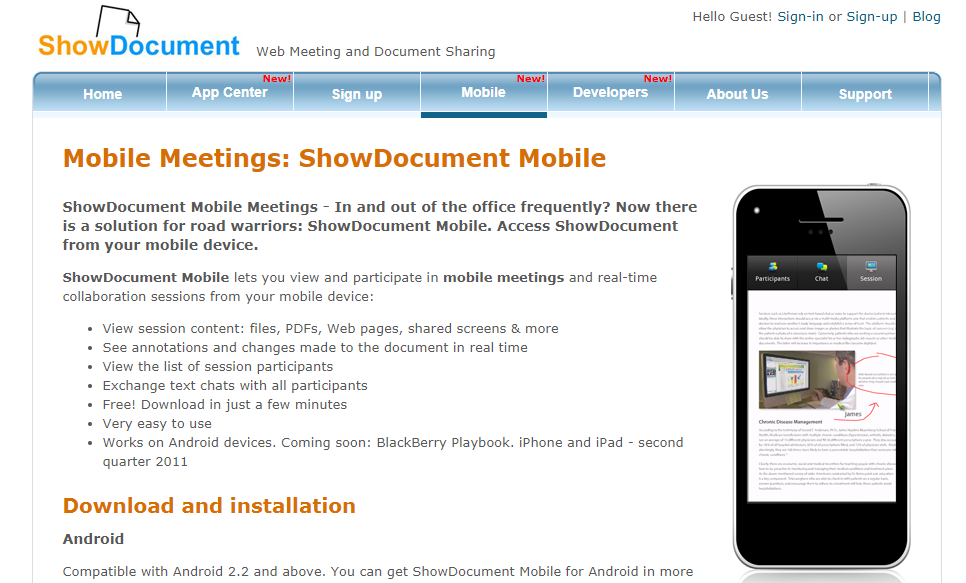Click the red New! badge on Mobile
The height and width of the screenshot is (583, 966).
[x=530, y=79]
